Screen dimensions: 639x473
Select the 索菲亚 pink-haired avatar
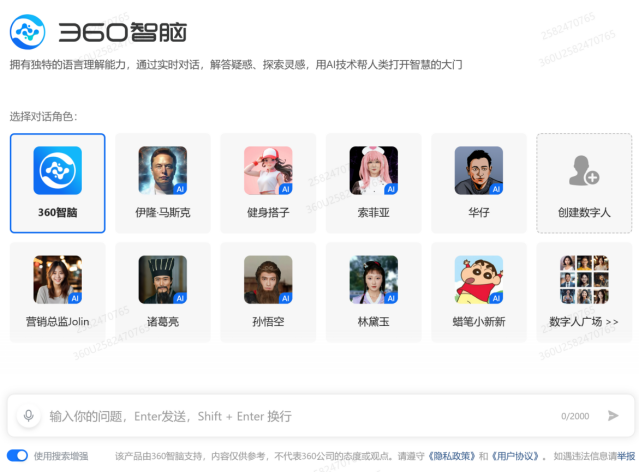pyautogui.click(x=374, y=170)
